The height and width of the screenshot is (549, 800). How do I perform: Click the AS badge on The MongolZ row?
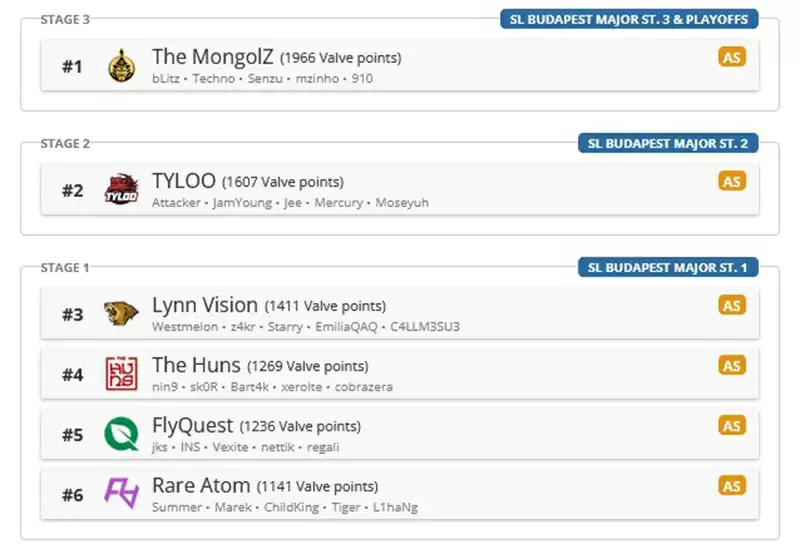pyautogui.click(x=732, y=57)
